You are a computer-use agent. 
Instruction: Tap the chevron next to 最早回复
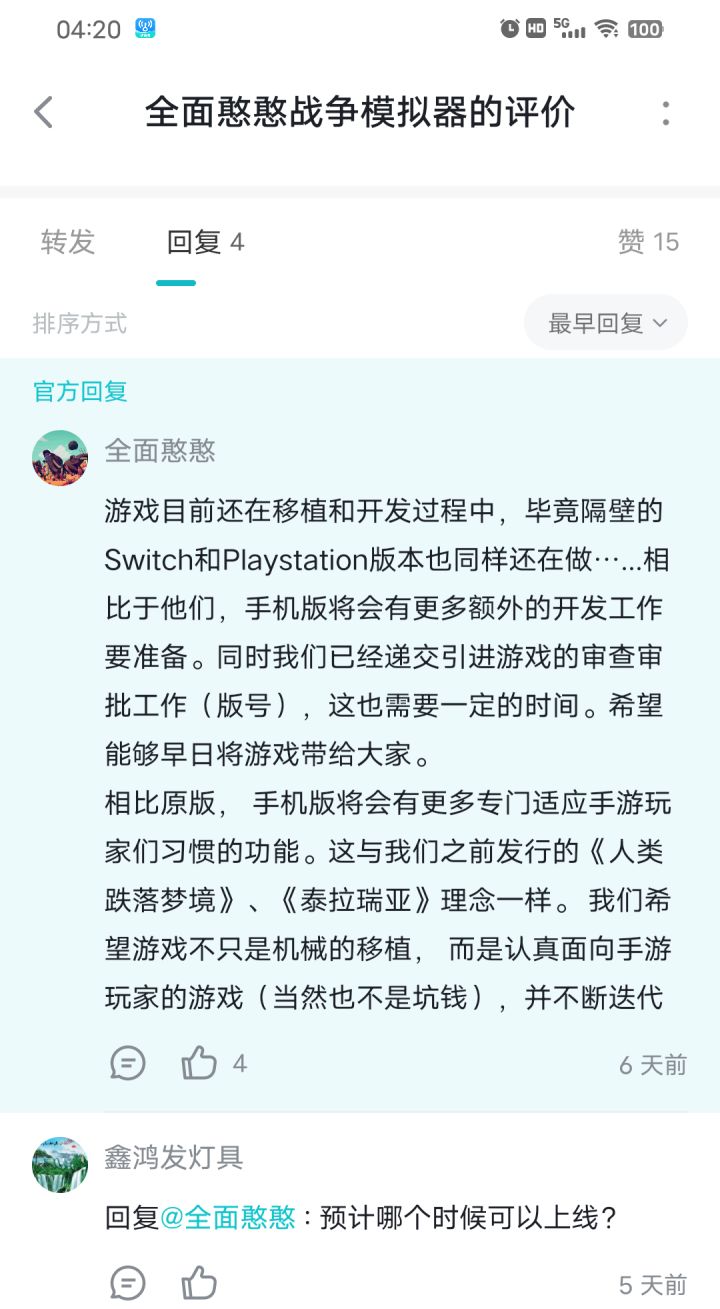[x=659, y=323]
